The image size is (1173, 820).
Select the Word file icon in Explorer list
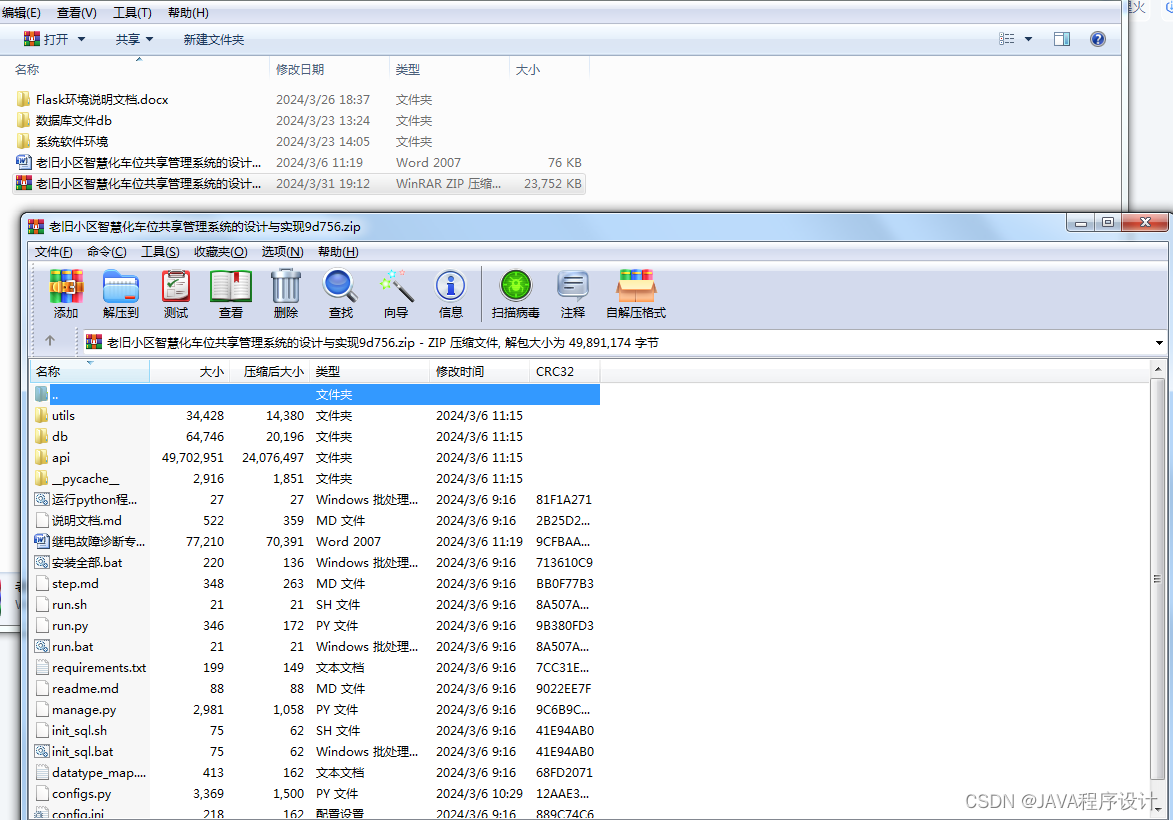click(23, 162)
